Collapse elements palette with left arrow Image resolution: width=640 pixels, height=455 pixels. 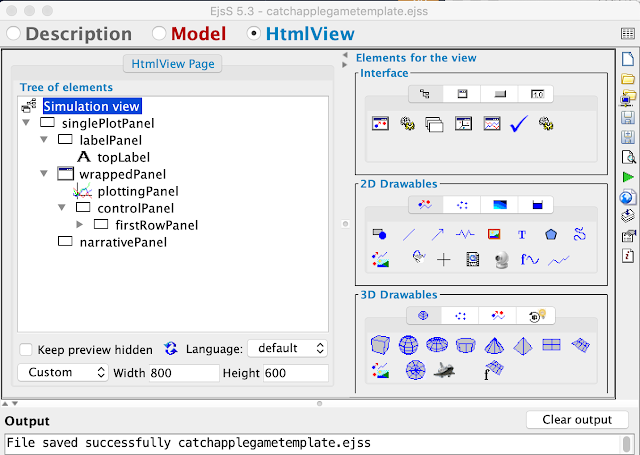pyautogui.click(x=345, y=55)
